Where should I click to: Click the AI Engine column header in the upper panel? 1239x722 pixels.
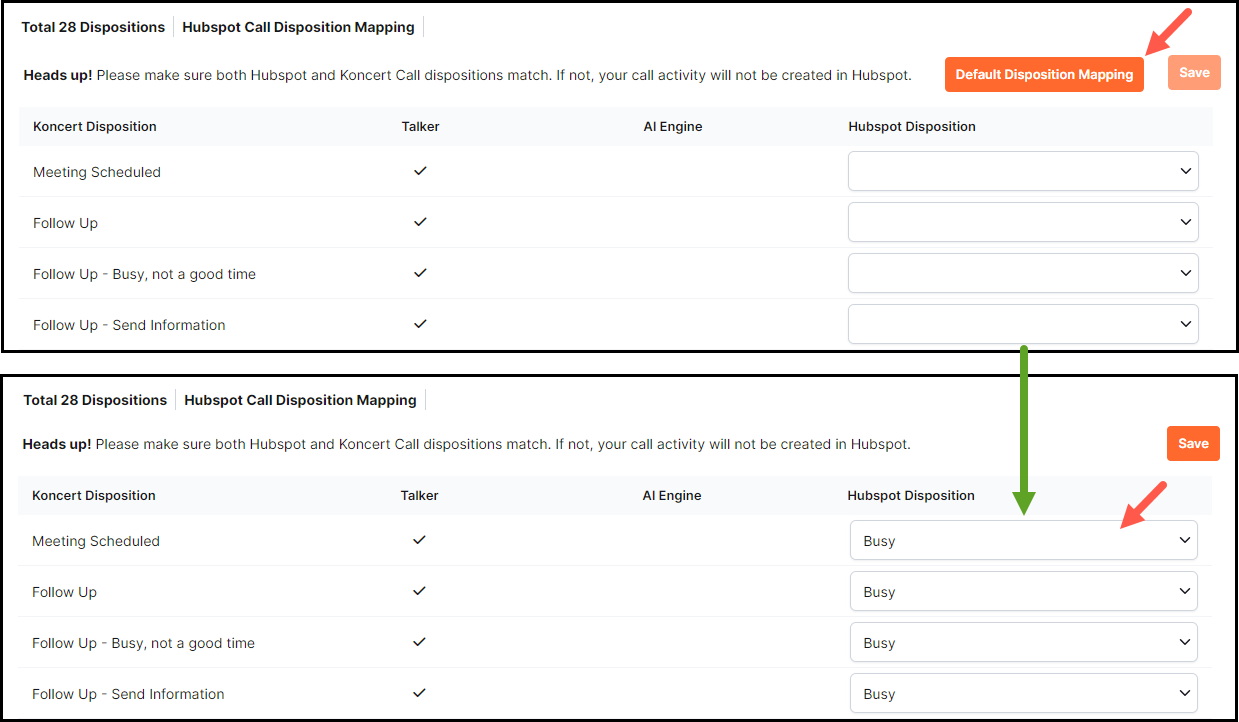[x=673, y=127]
